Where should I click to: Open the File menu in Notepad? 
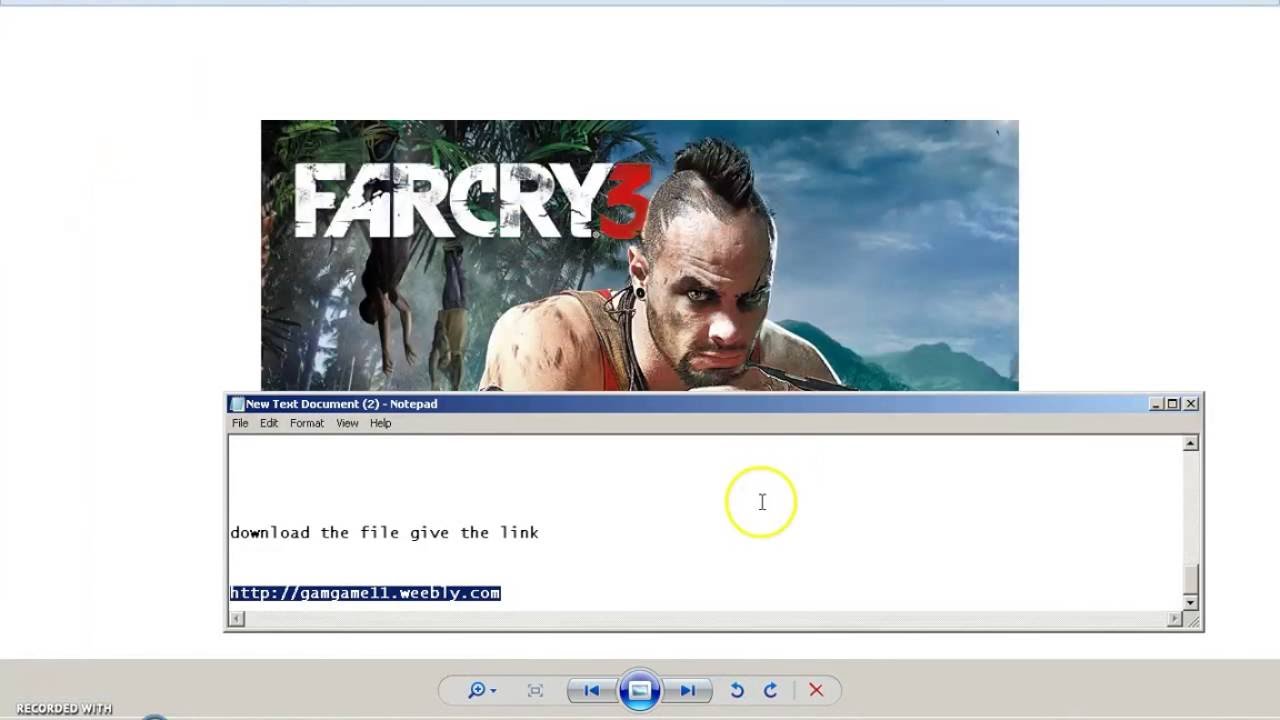(x=240, y=423)
